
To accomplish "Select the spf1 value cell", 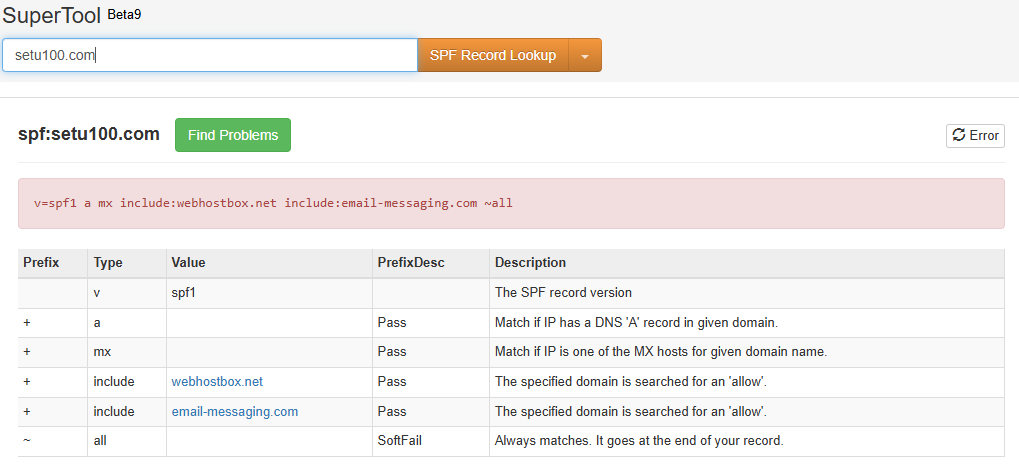I will [185, 293].
